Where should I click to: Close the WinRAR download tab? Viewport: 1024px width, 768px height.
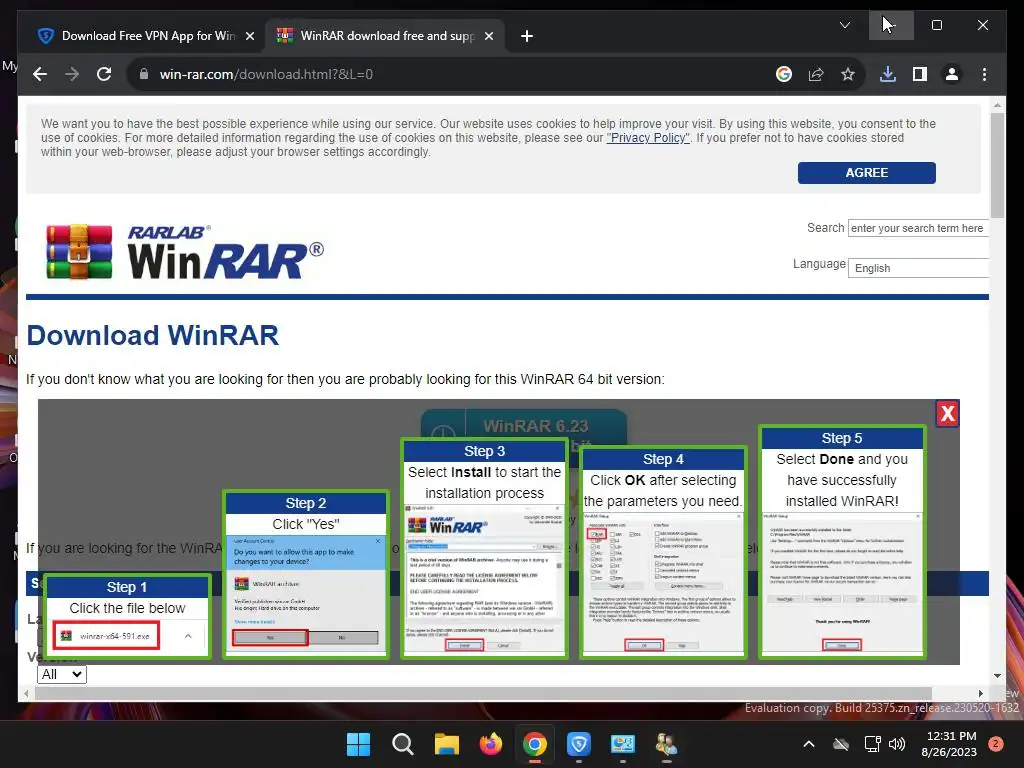488,36
